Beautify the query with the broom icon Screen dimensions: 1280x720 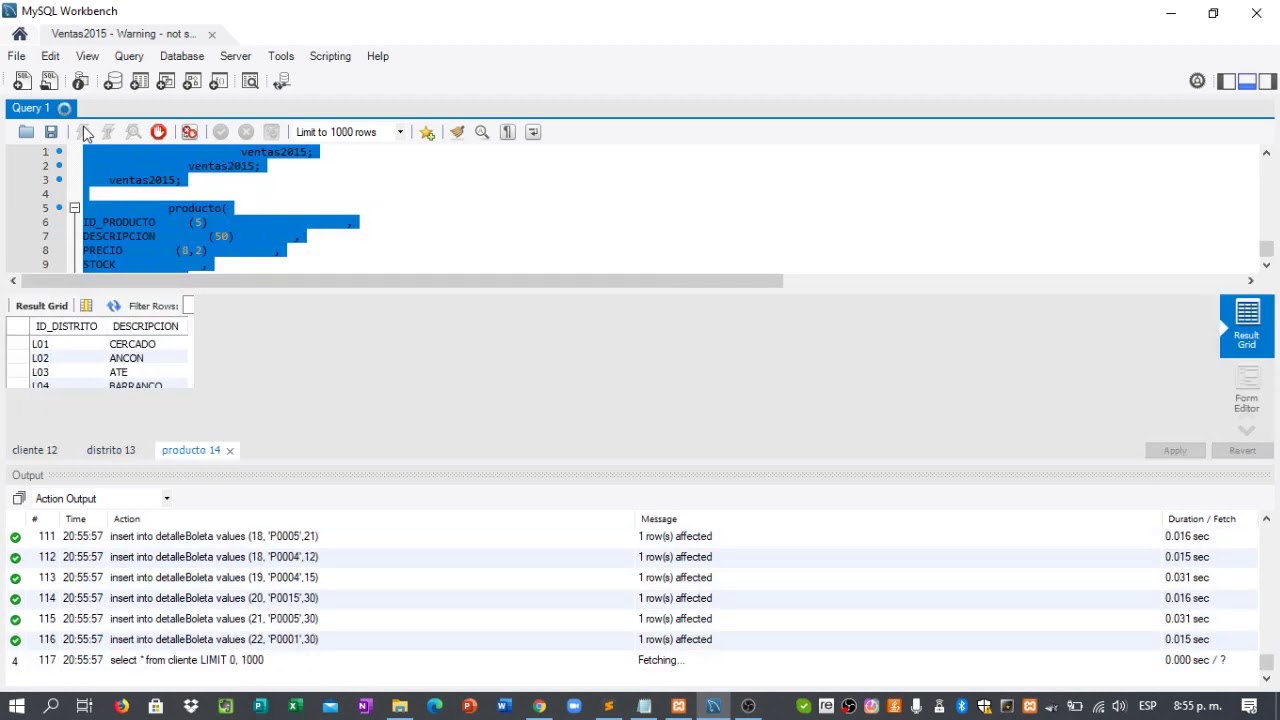[457, 132]
